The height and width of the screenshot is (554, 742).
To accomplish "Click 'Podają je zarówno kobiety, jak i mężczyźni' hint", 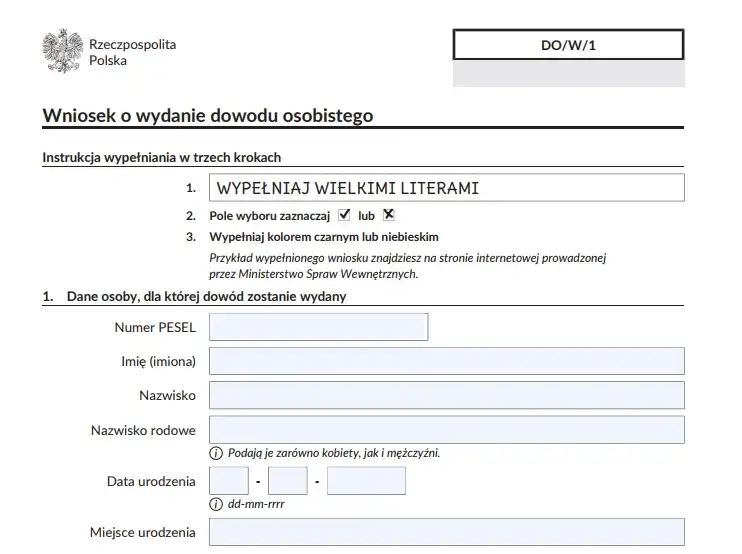I will [334, 453].
